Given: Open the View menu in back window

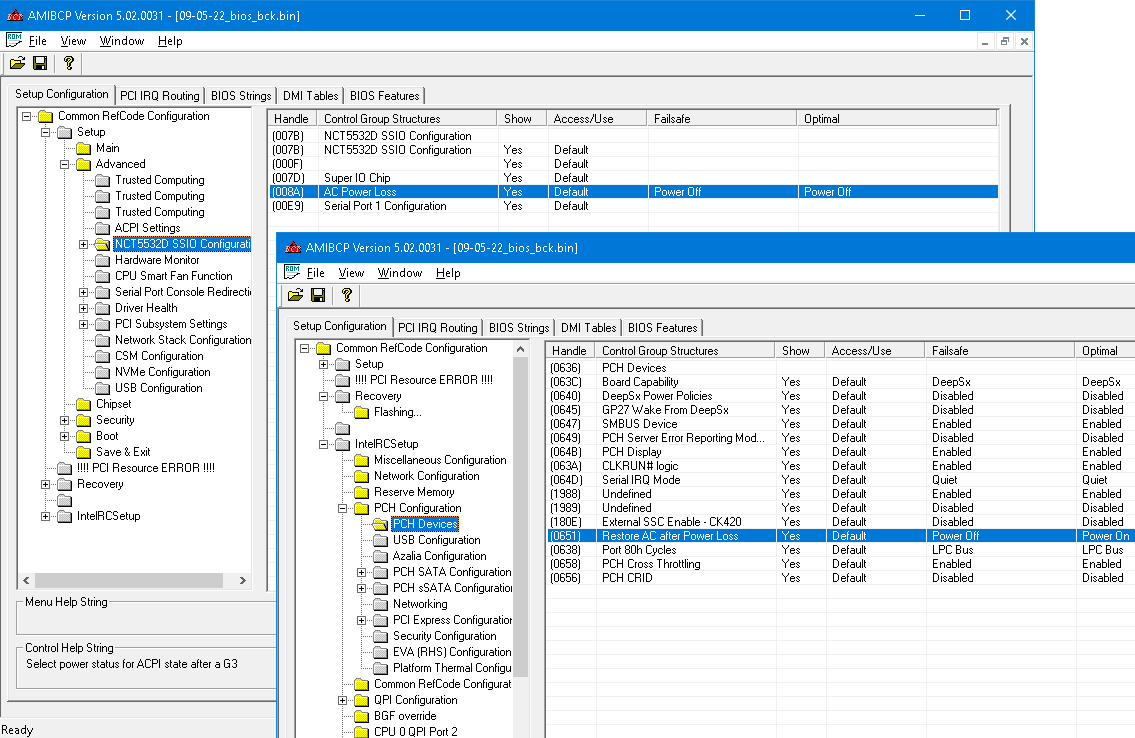Looking at the screenshot, I should 73,41.
